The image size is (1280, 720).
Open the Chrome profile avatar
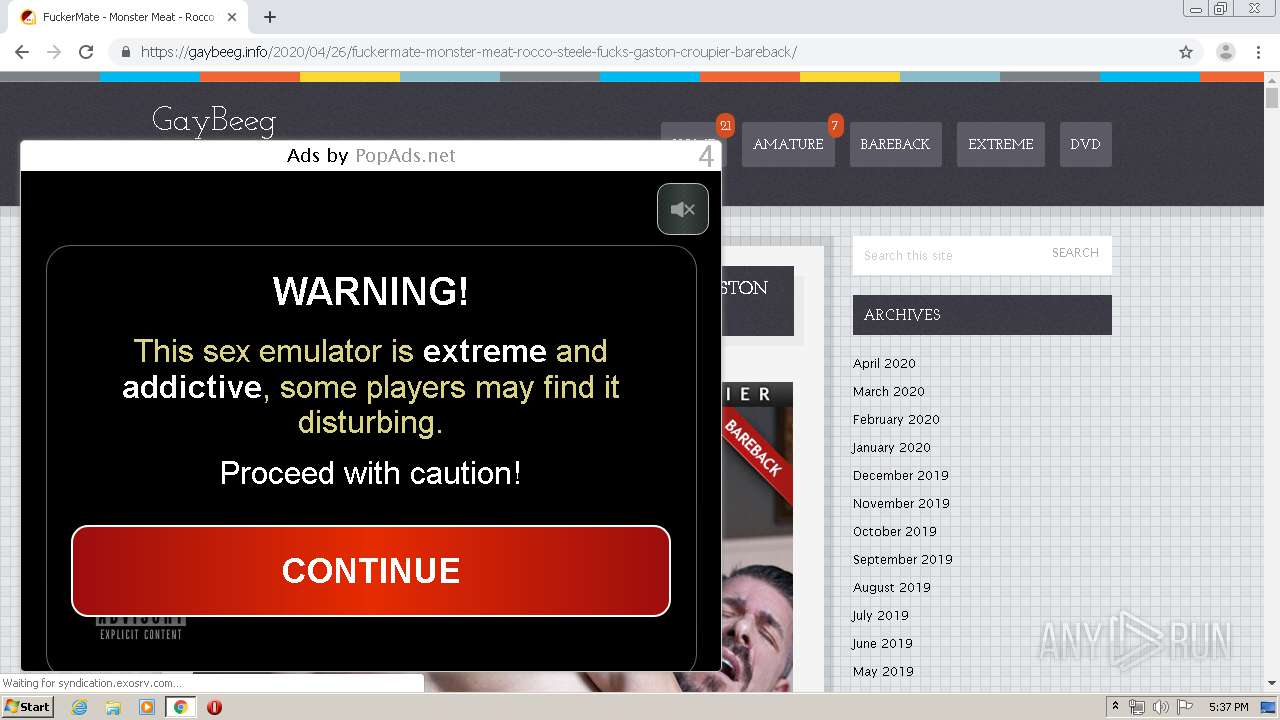click(x=1226, y=52)
